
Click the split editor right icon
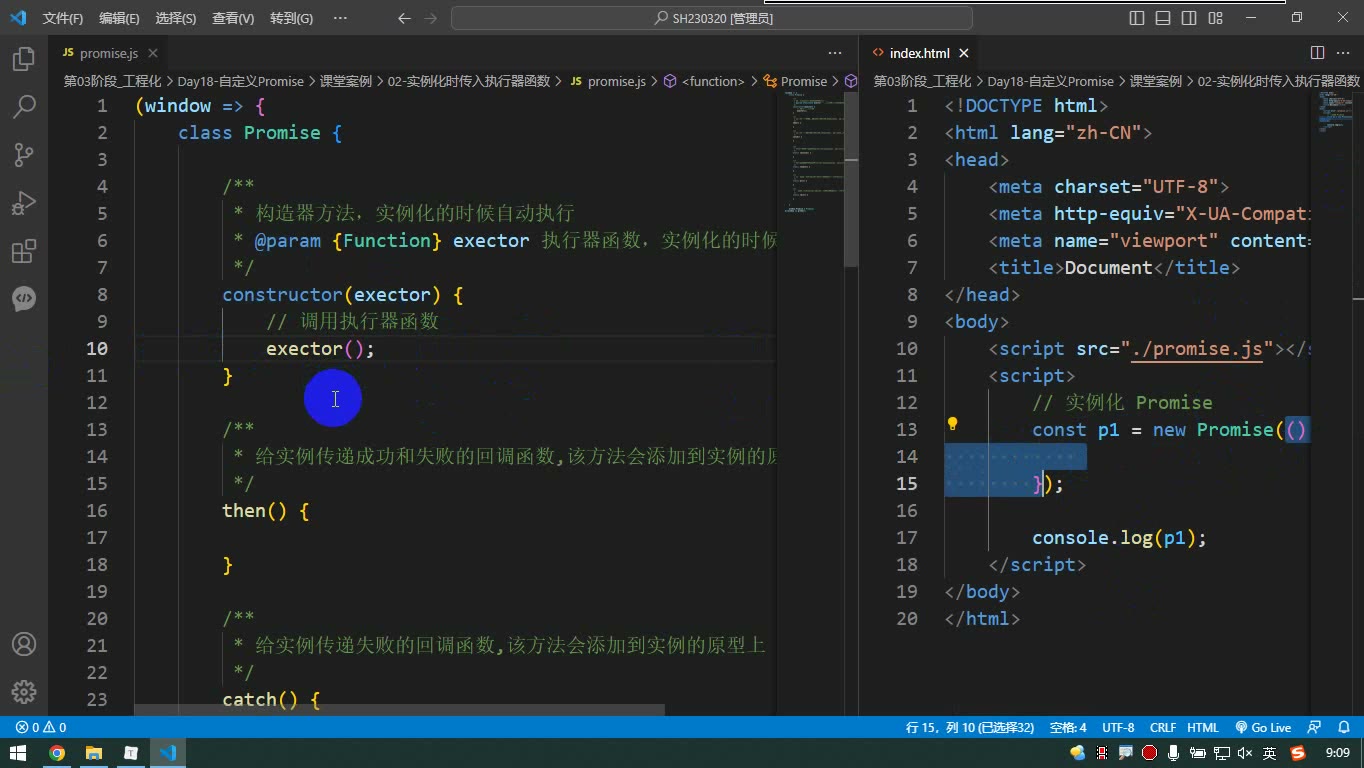[x=1317, y=53]
